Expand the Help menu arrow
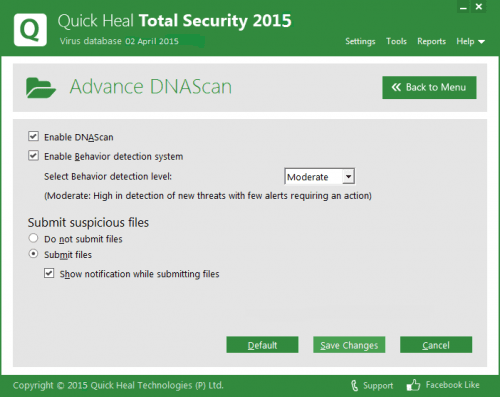500x397 pixels. point(481,42)
